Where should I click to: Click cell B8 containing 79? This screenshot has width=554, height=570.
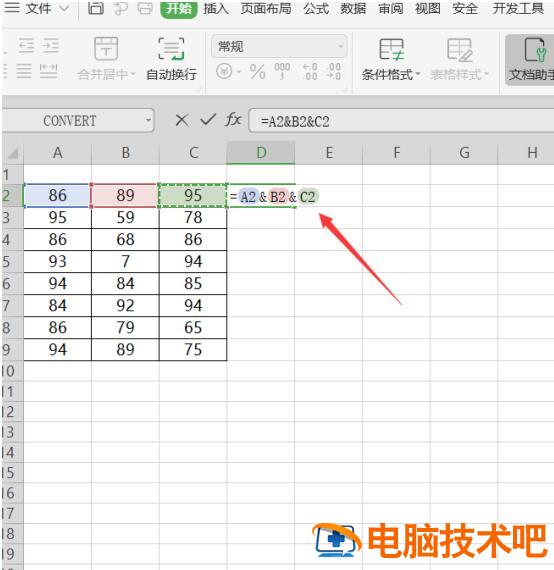point(125,328)
